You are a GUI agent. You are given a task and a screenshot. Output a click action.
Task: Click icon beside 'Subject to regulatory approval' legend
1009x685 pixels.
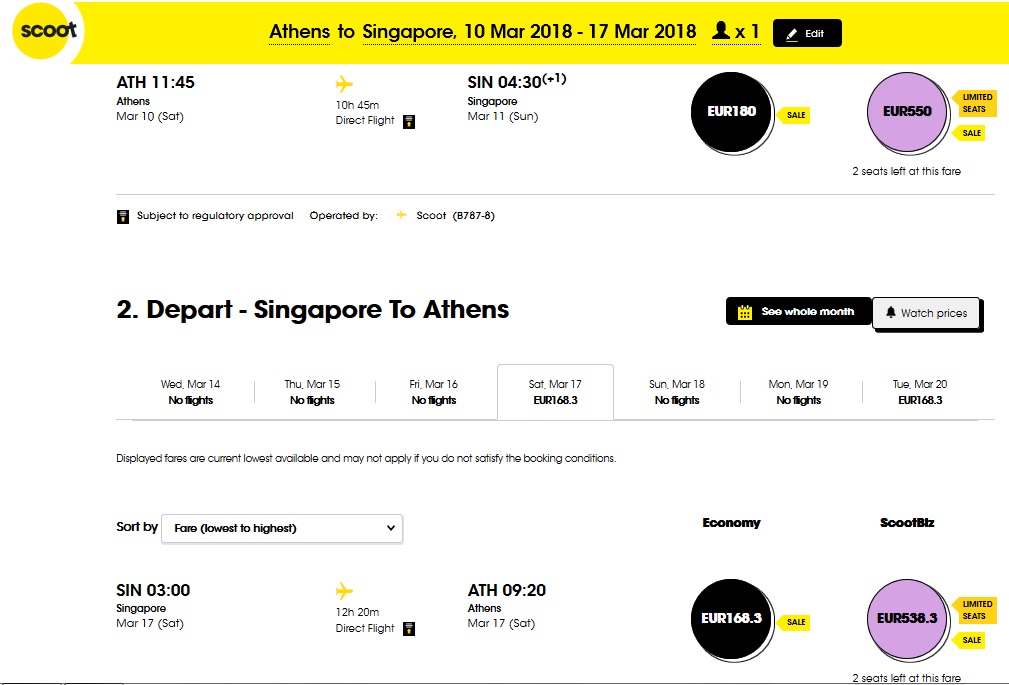[x=123, y=216]
